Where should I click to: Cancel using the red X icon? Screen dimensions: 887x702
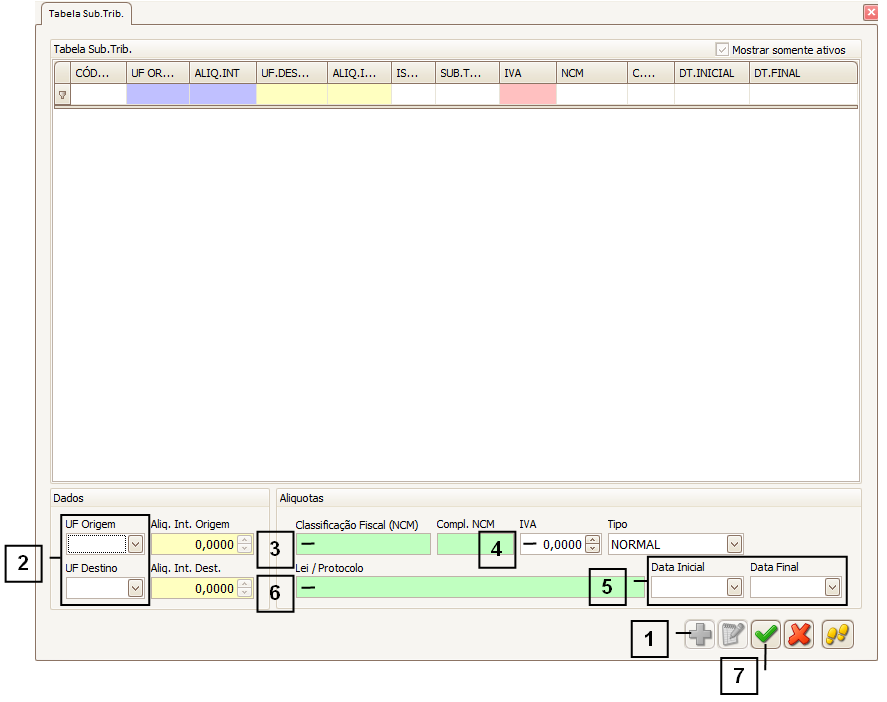799,635
